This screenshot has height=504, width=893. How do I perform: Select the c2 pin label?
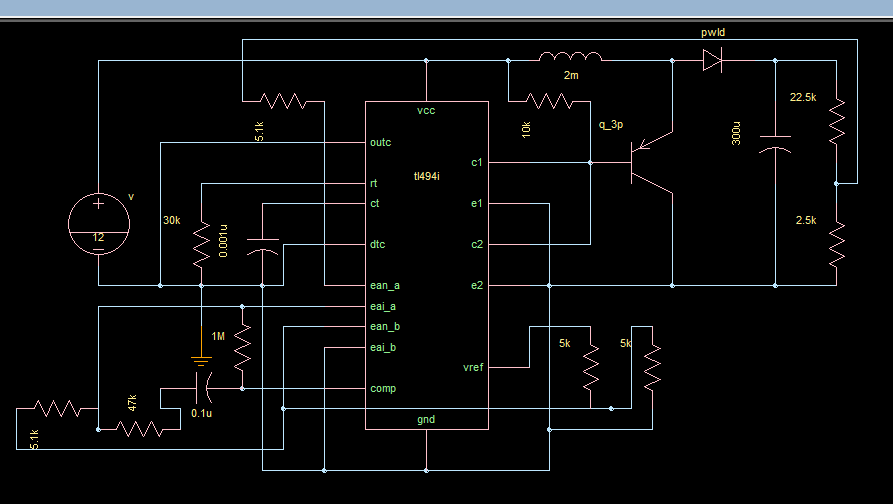[477, 244]
